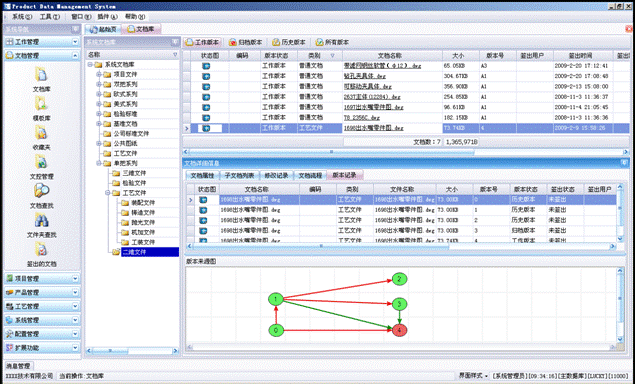
Task: Click status icon of the 65.05KB document row
Action: pyautogui.click(x=206, y=66)
